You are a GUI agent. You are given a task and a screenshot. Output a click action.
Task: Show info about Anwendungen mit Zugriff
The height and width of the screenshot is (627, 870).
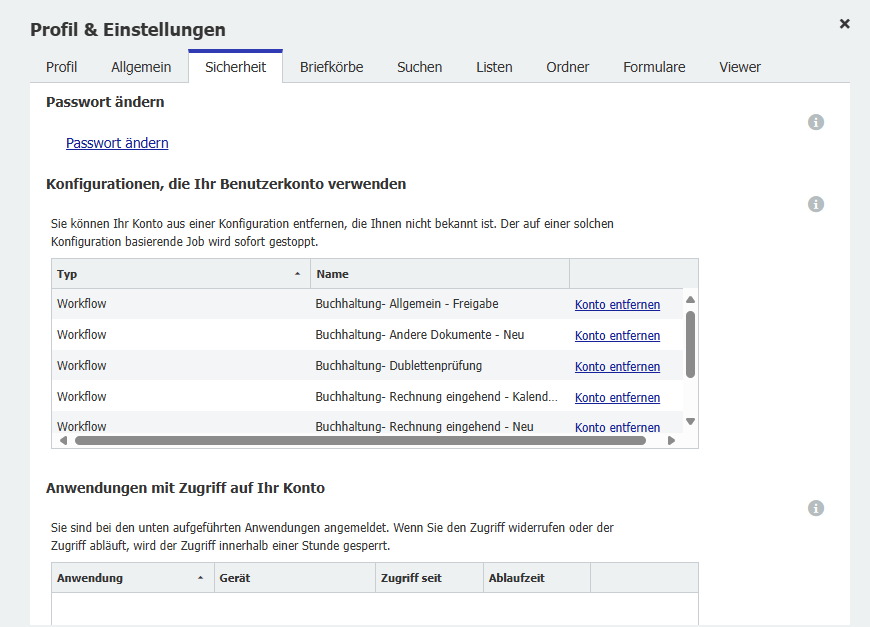tap(816, 508)
